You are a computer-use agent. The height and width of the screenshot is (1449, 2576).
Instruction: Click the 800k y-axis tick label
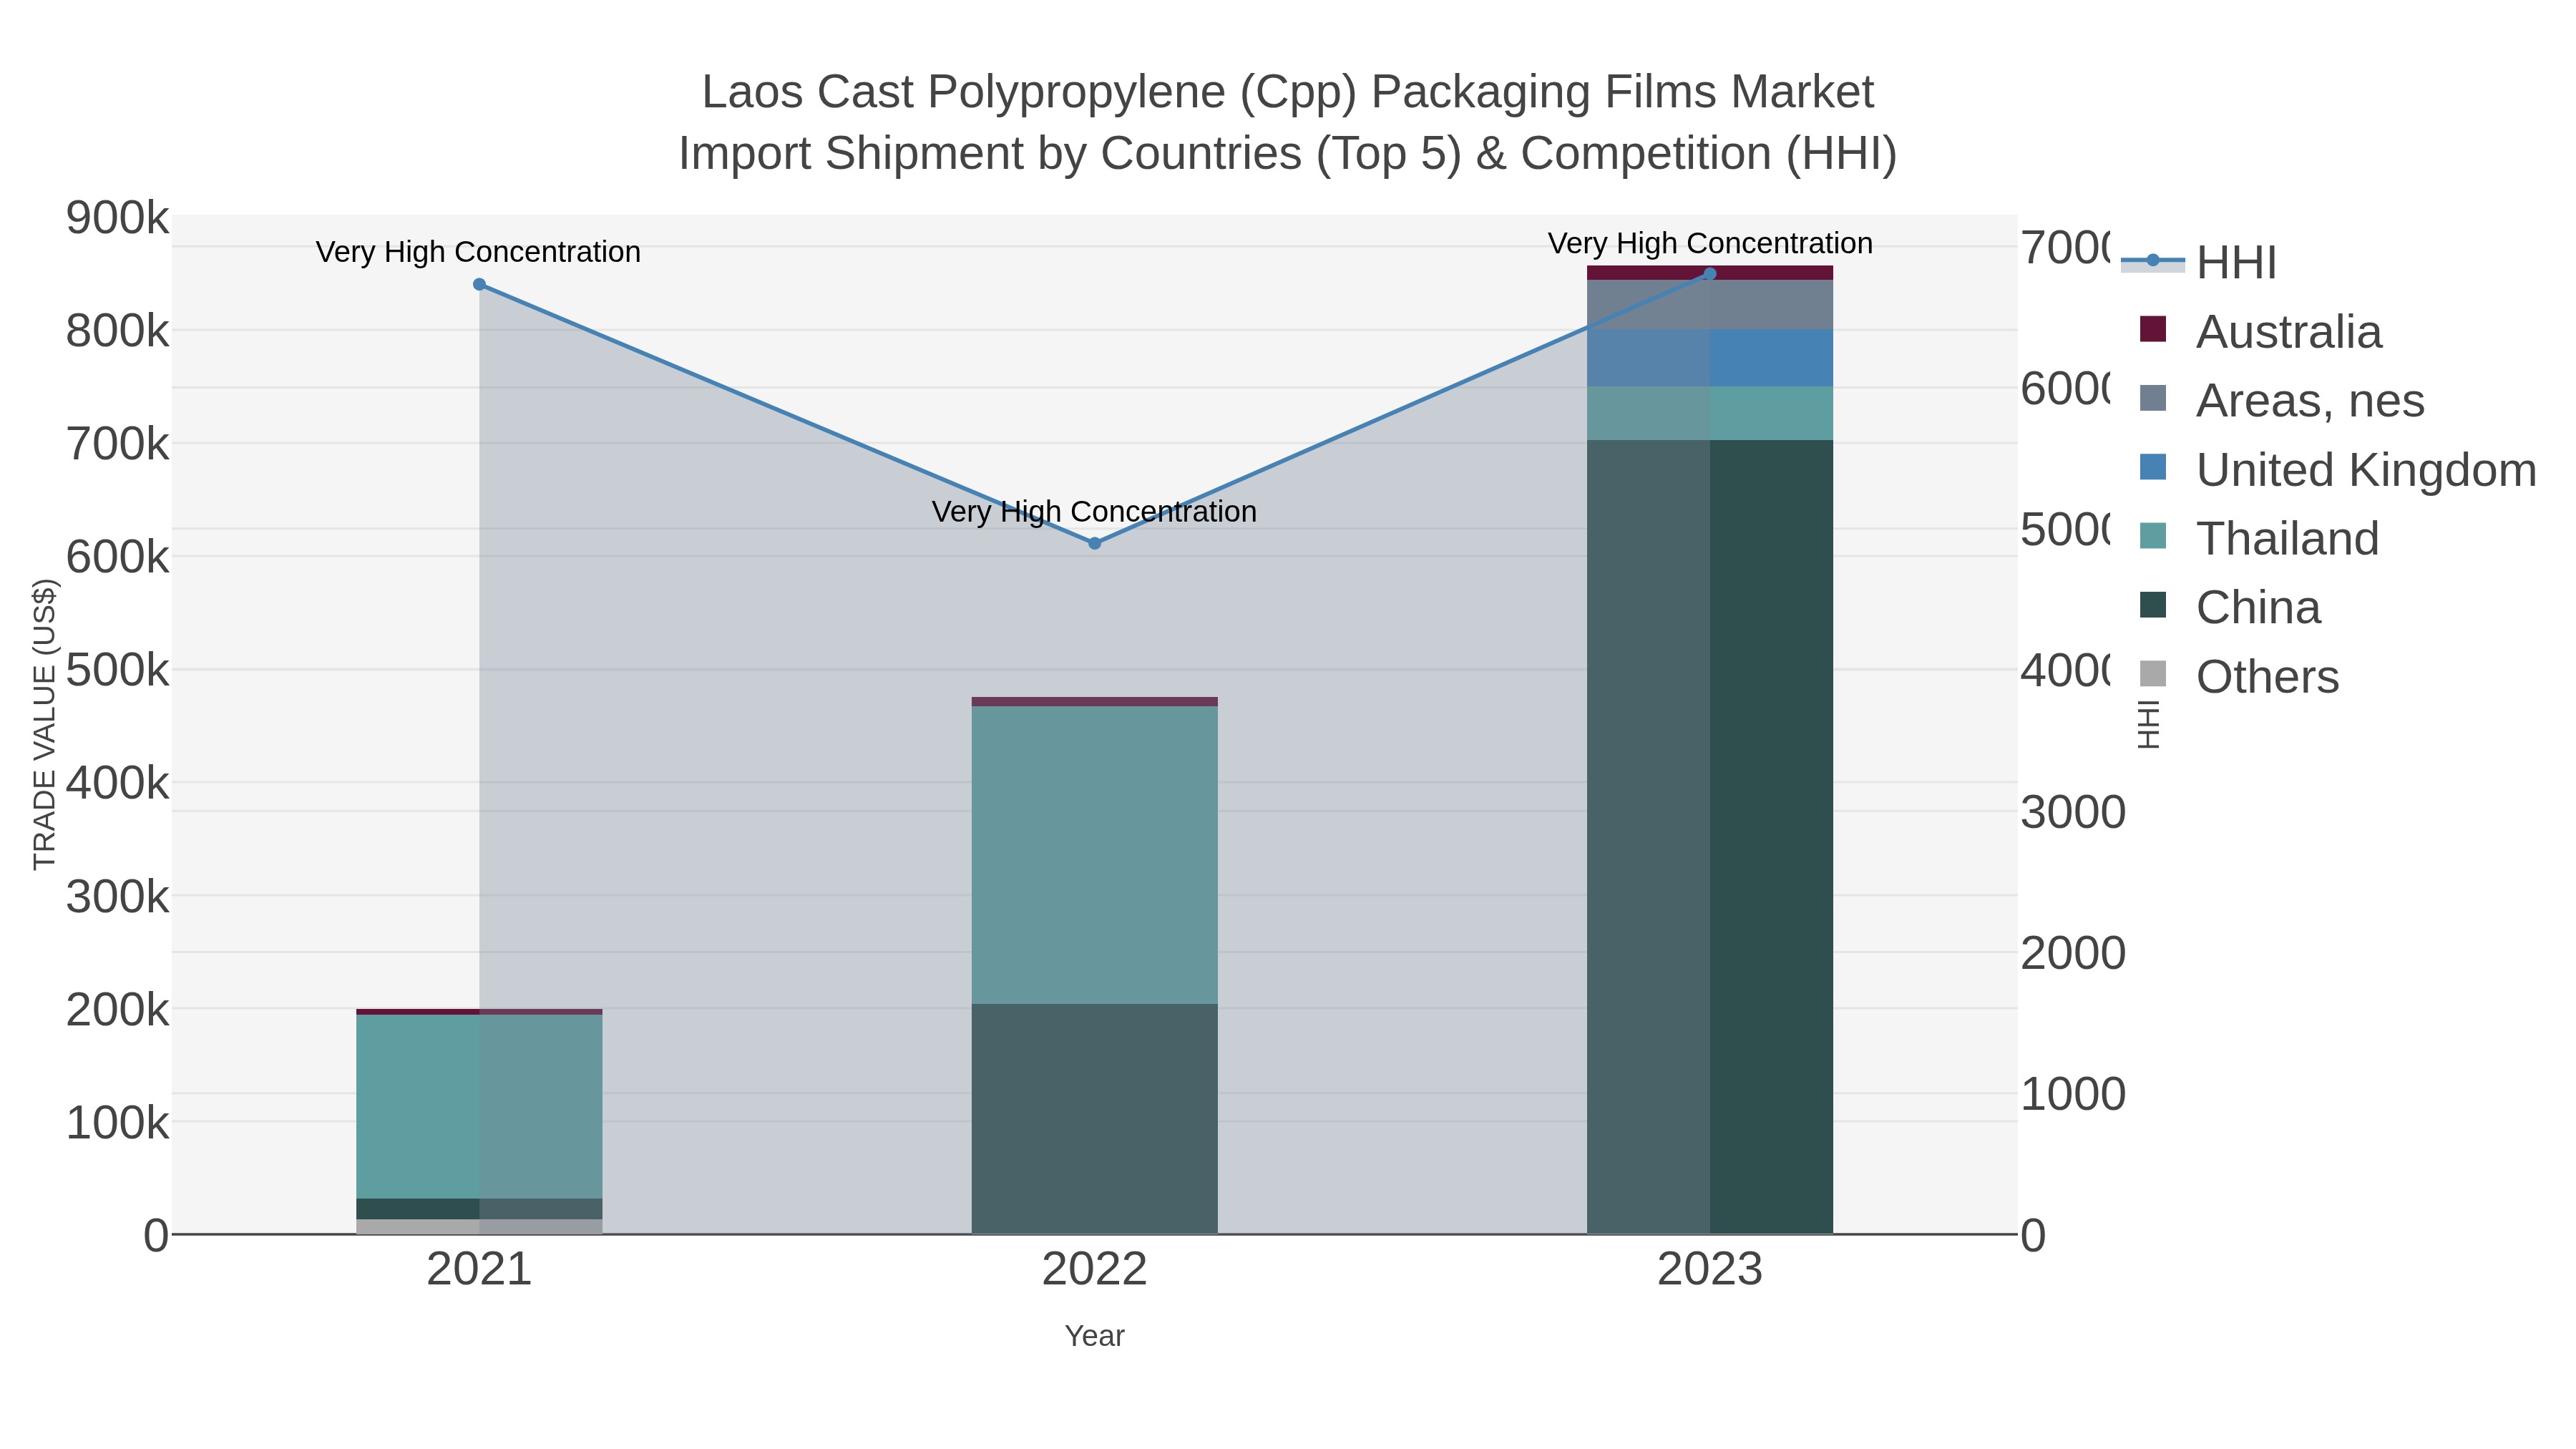click(x=117, y=331)
